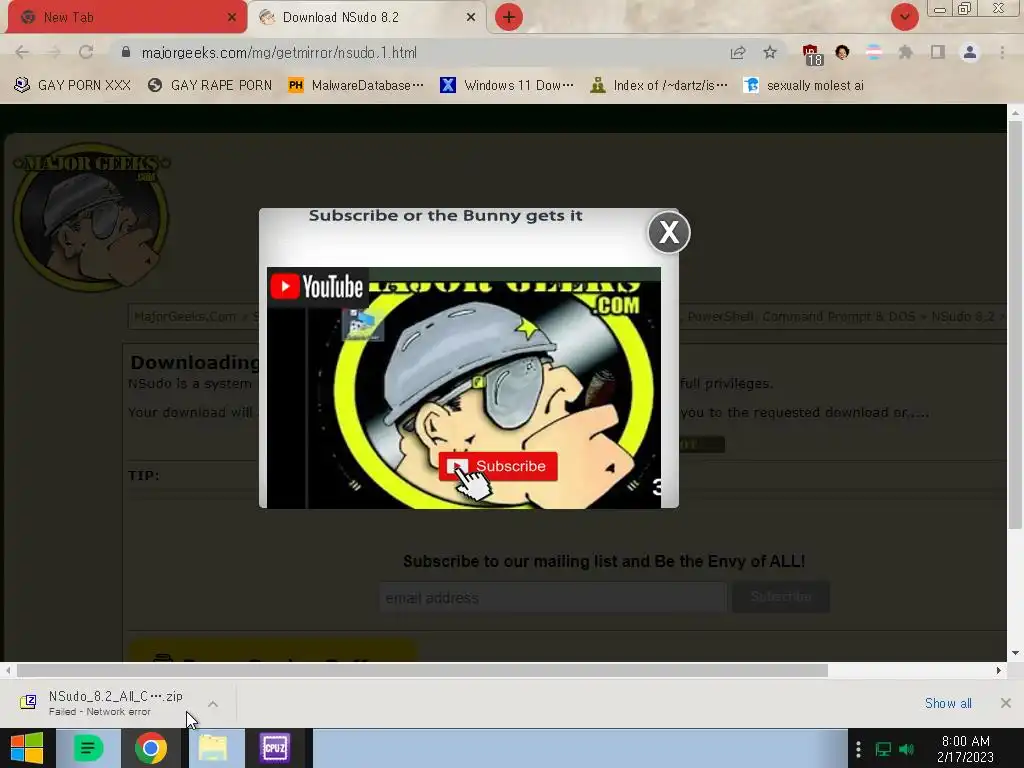Click the avatar face extension icon

pos(842,52)
